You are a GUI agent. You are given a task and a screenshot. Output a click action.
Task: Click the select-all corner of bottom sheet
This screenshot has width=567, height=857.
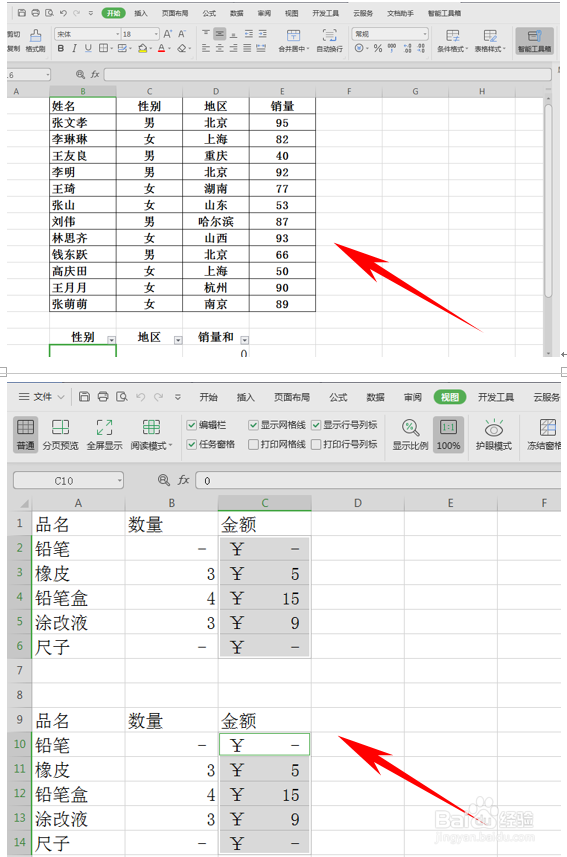[x=24, y=503]
